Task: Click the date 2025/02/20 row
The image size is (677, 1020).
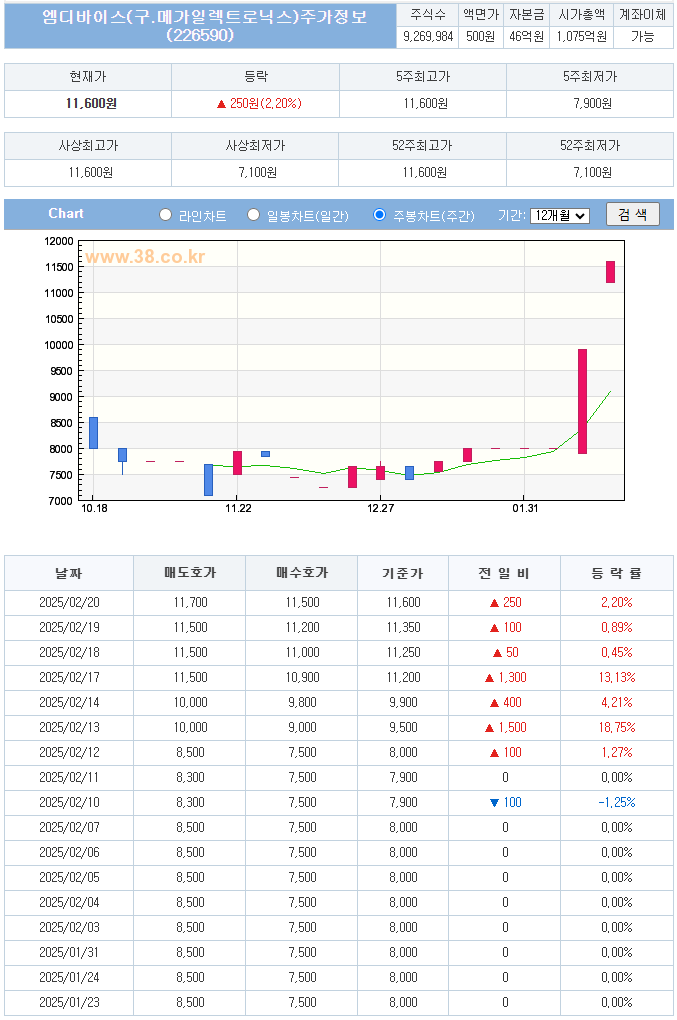Action: (339, 602)
